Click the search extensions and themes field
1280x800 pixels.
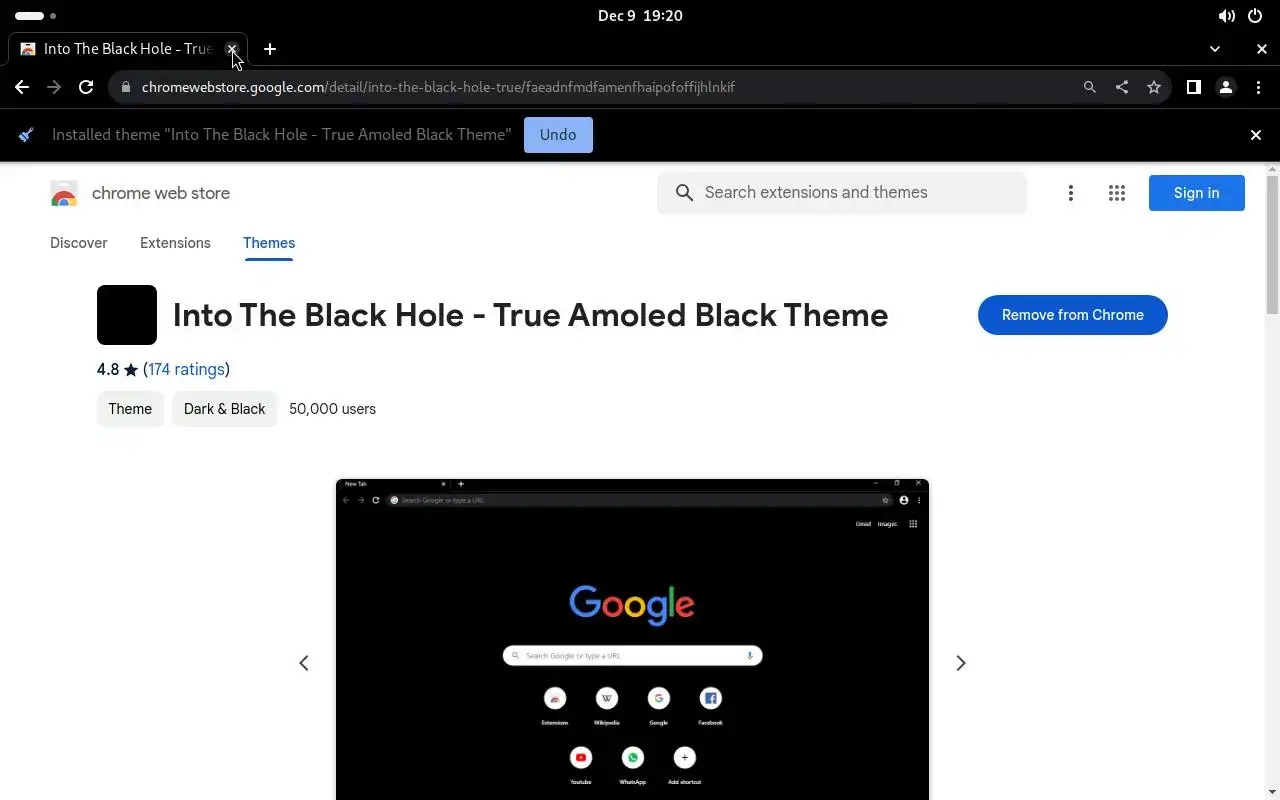click(x=842, y=193)
